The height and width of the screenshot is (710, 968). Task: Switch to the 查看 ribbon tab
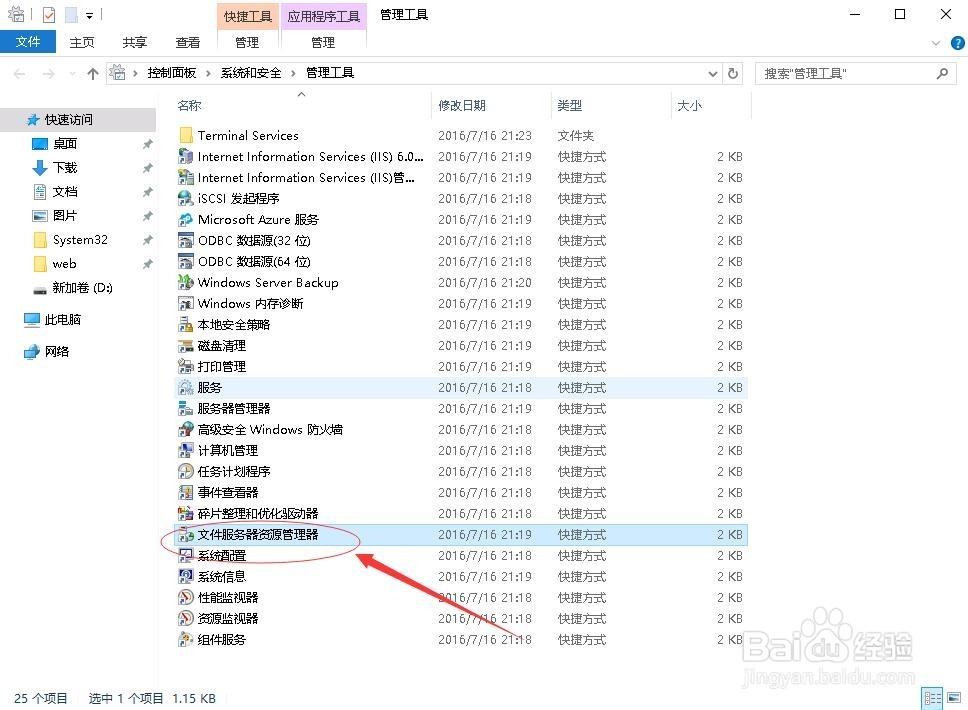(187, 42)
